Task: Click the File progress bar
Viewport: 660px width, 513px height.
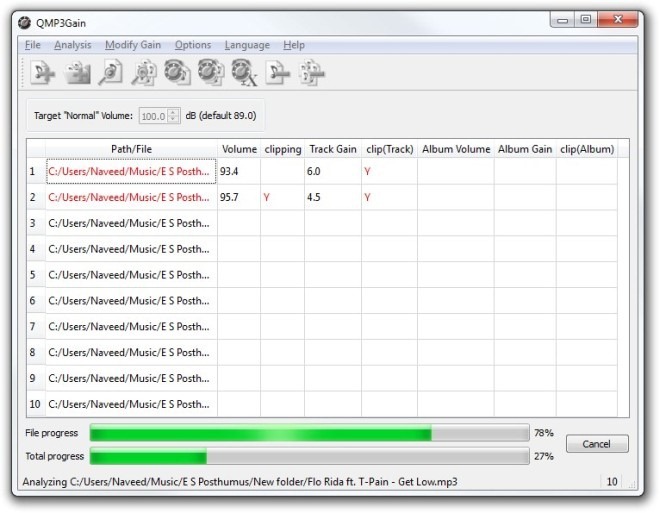Action: pos(309,433)
